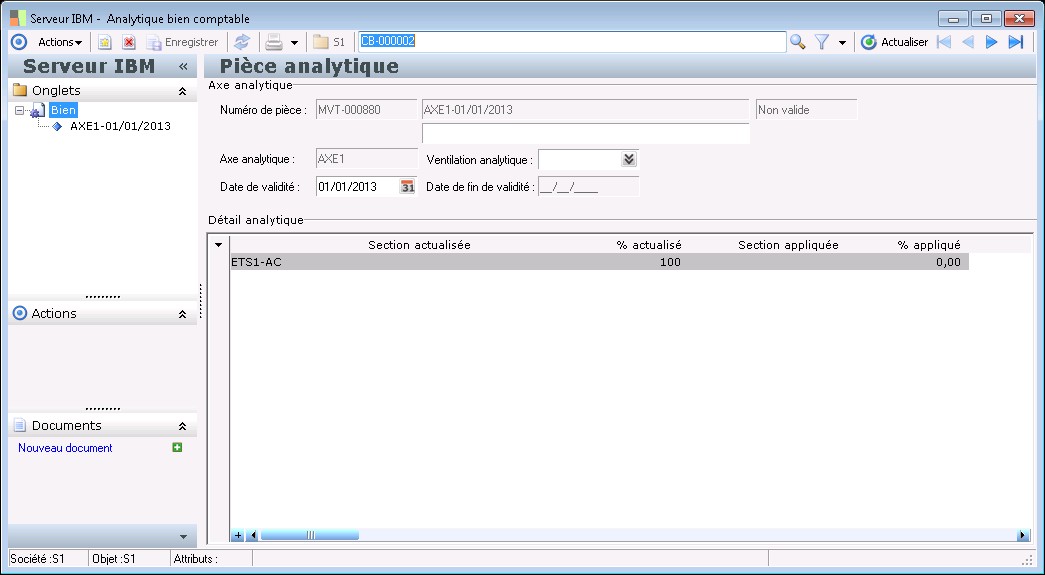
Task: Click the Numéro de pièce MVT-000880 field
Action: (x=367, y=110)
